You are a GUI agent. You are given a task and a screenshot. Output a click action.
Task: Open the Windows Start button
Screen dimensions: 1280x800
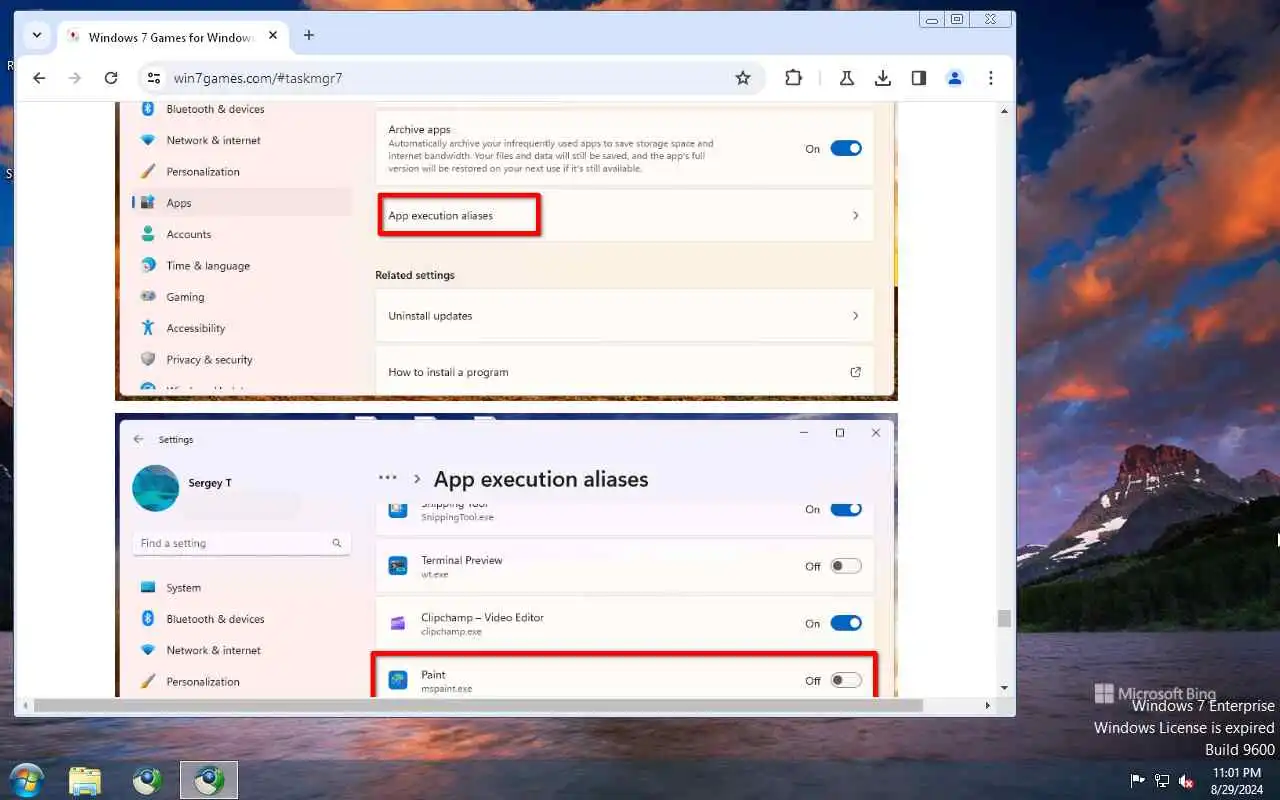[x=26, y=779]
